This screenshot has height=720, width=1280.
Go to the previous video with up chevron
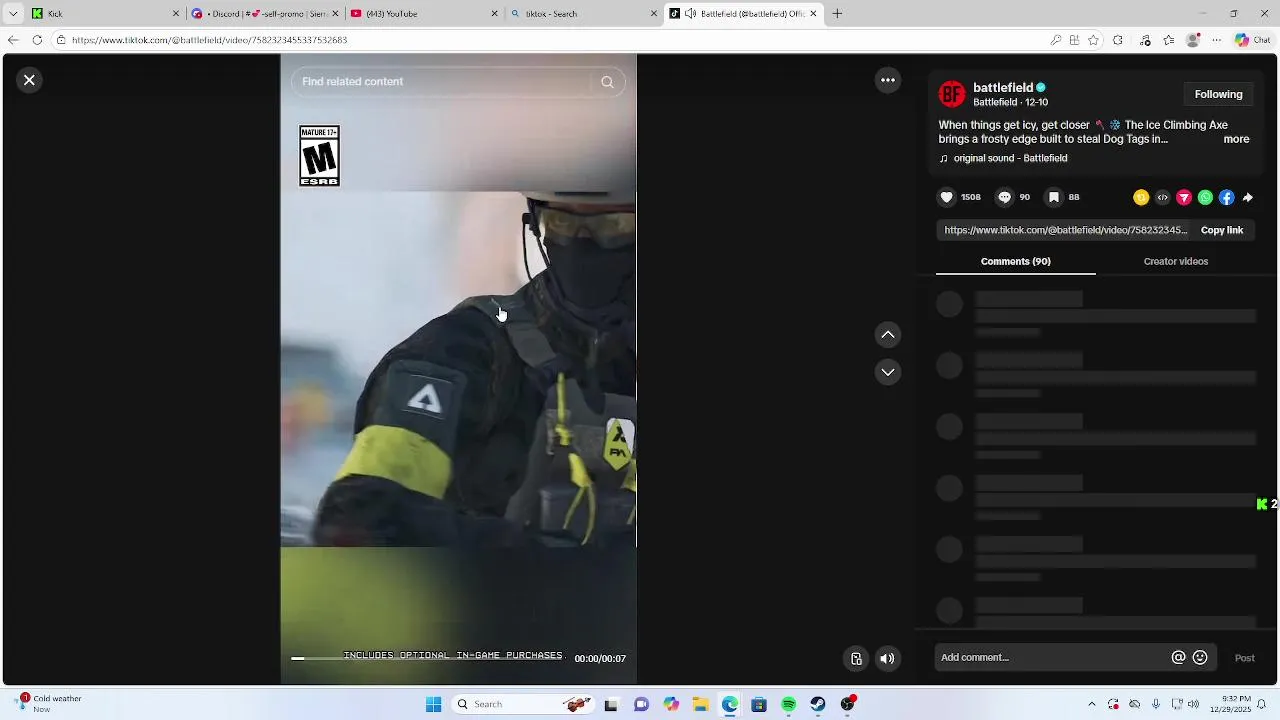tap(888, 335)
